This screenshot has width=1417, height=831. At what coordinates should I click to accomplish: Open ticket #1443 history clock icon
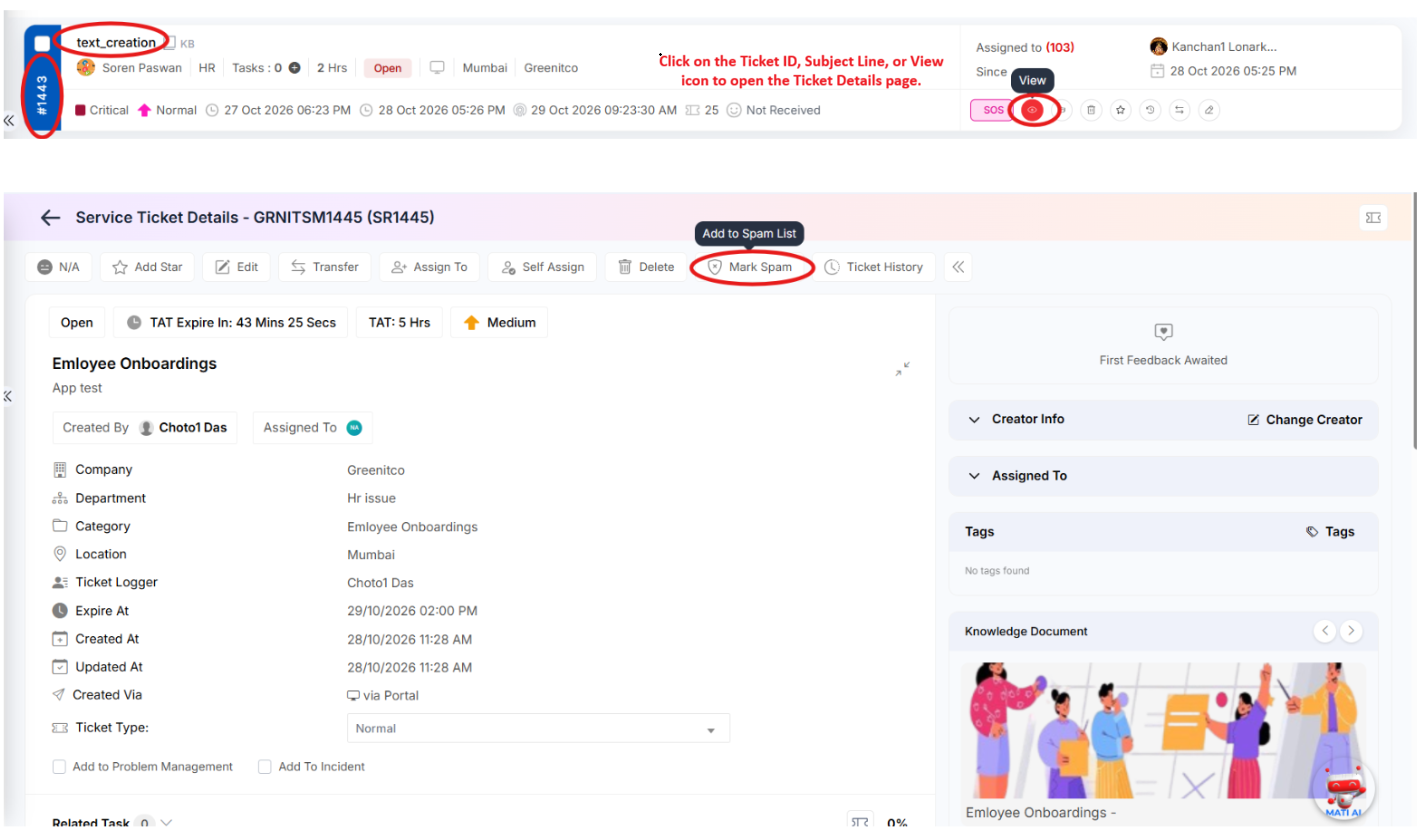click(x=1150, y=110)
